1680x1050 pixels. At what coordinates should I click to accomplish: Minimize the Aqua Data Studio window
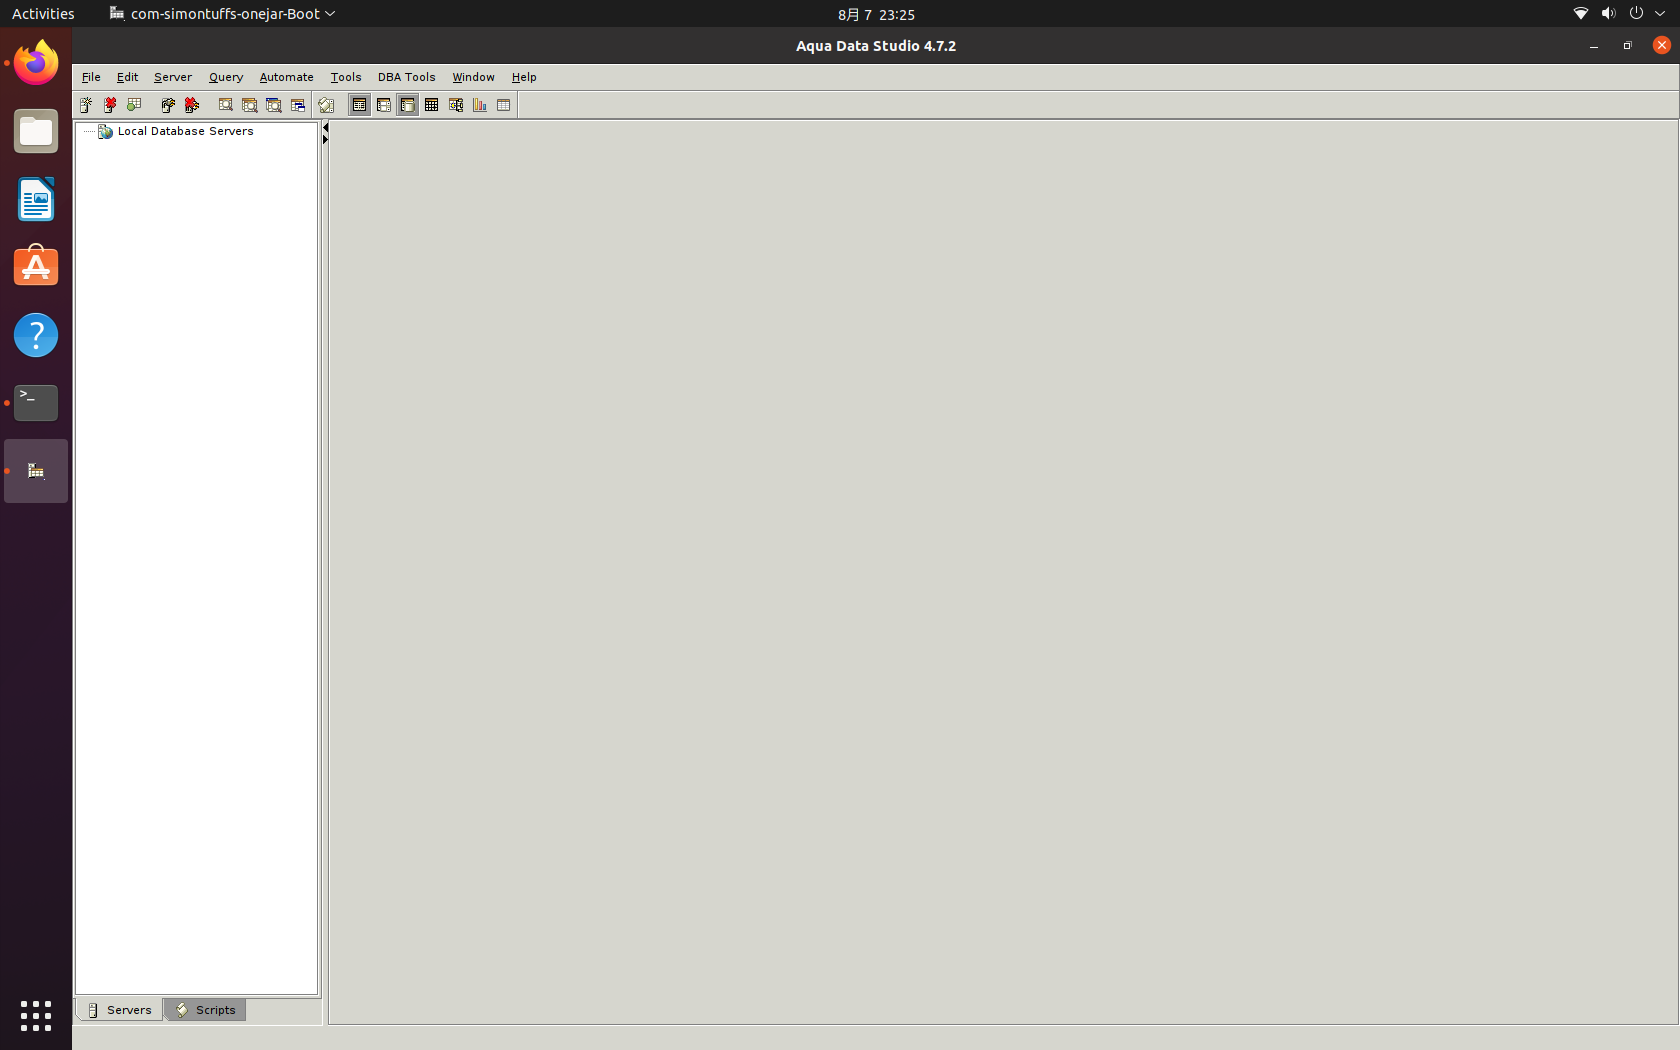point(1594,46)
